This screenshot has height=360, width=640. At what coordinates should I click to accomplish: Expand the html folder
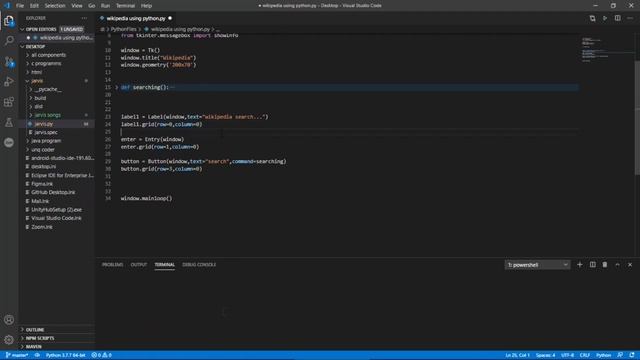pyautogui.click(x=36, y=72)
